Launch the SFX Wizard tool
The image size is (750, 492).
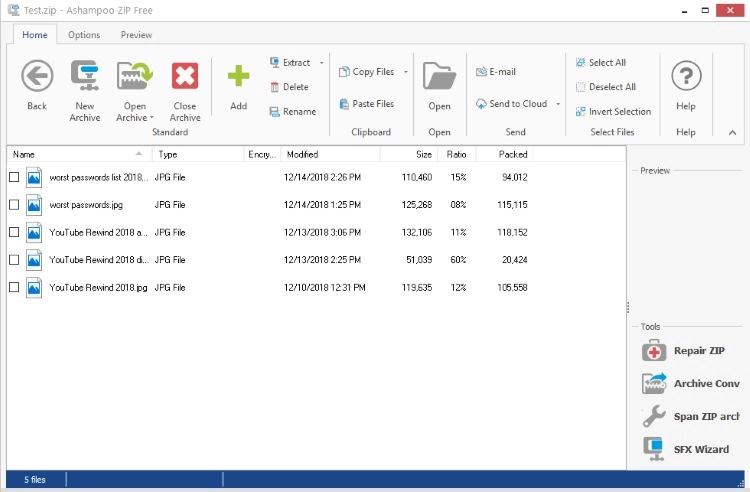tap(685, 449)
